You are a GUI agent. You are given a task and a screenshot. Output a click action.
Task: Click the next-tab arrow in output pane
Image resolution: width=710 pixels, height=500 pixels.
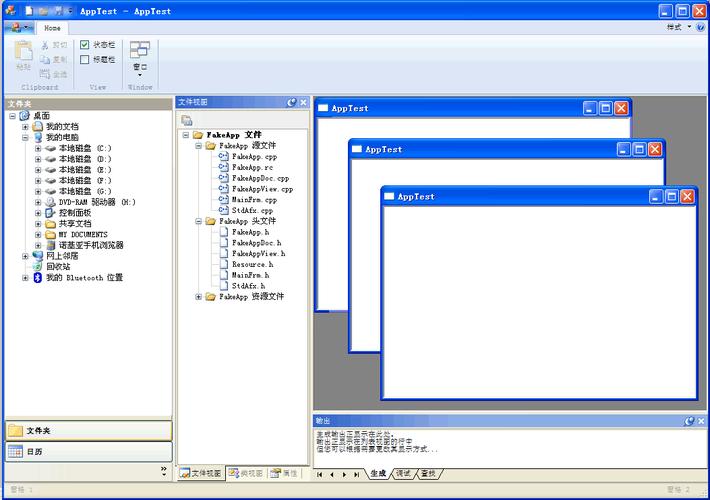click(344, 474)
